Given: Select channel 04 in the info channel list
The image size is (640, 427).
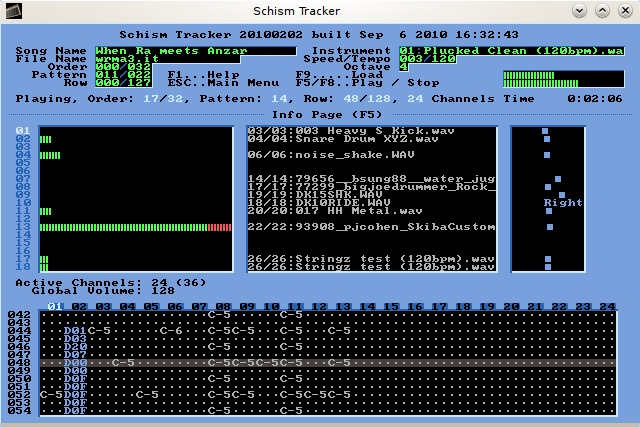Looking at the screenshot, I should coord(23,155).
